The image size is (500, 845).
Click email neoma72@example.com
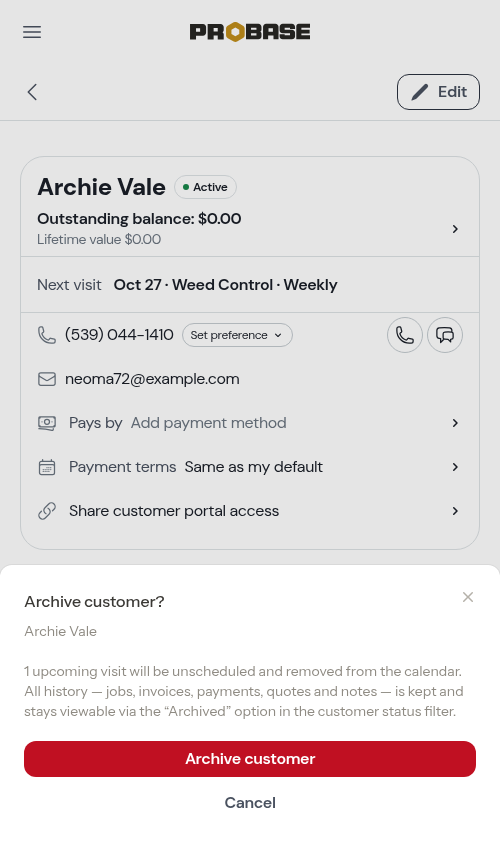click(x=152, y=379)
